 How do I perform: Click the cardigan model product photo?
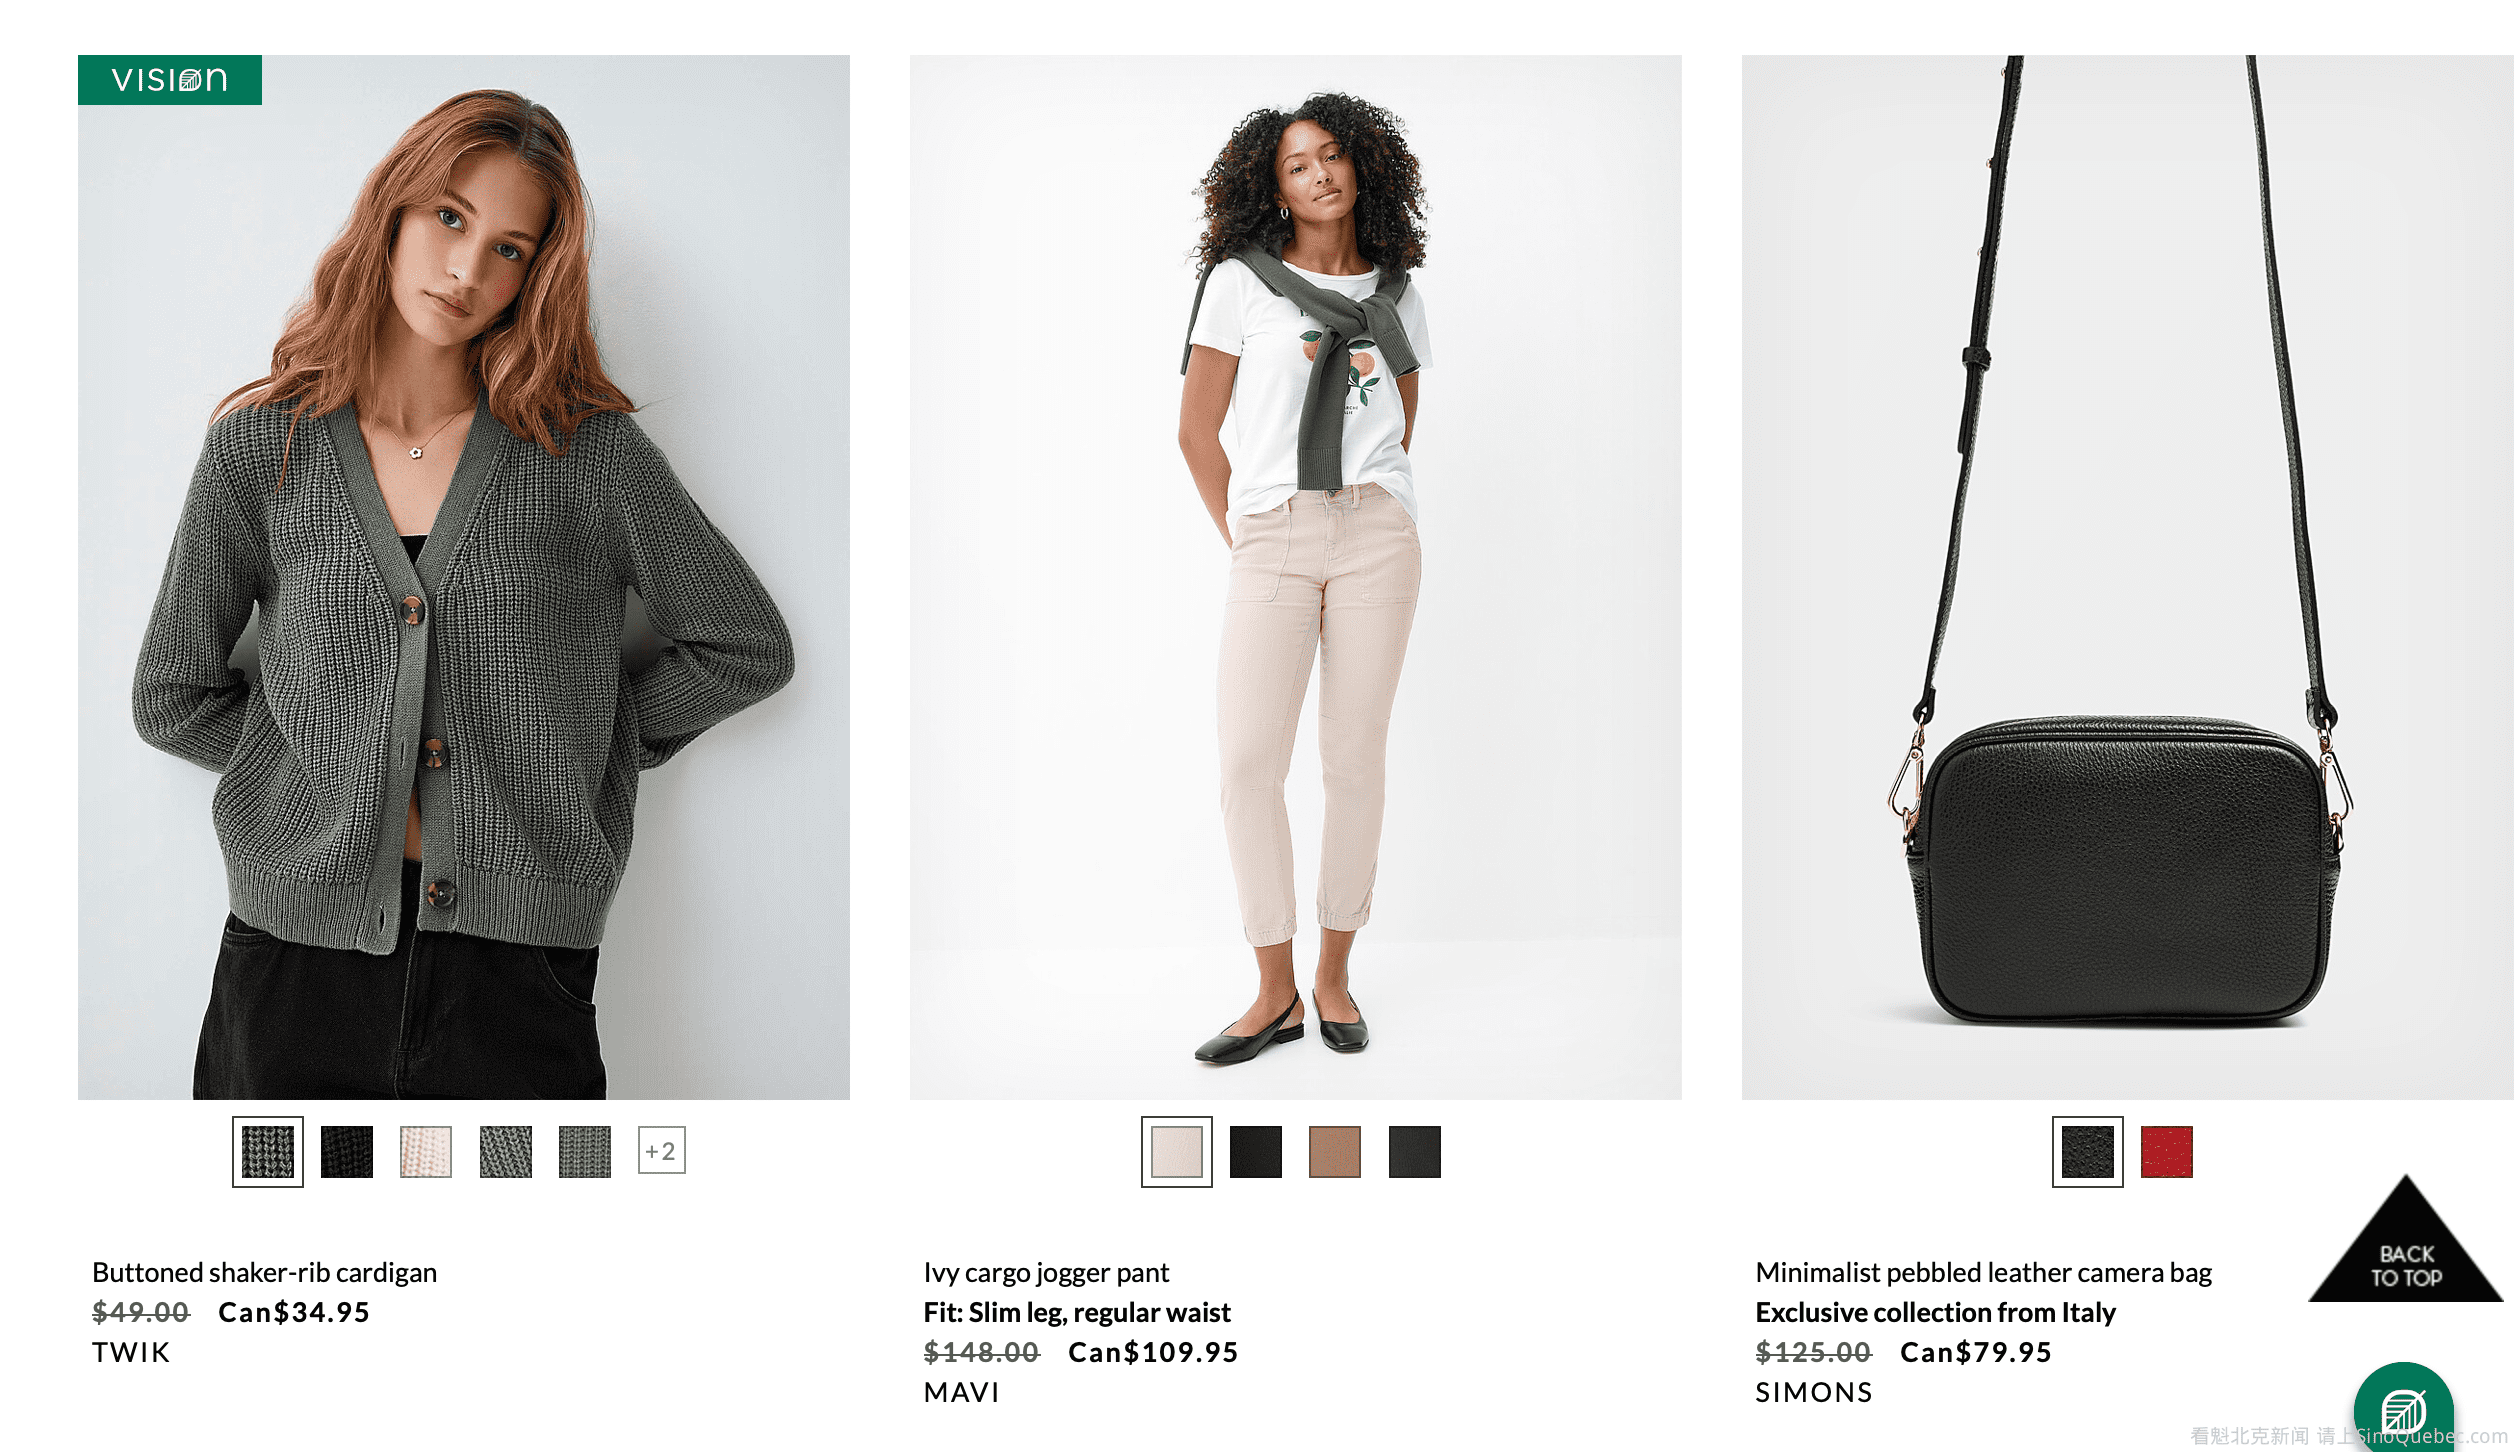[464, 578]
